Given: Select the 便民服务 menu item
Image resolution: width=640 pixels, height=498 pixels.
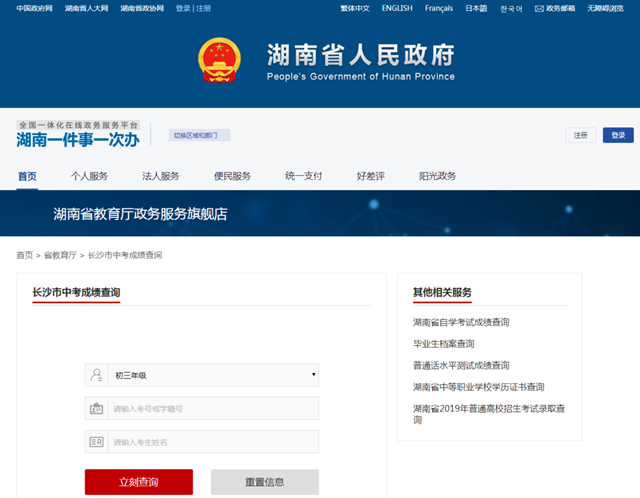Looking at the screenshot, I should tap(232, 176).
